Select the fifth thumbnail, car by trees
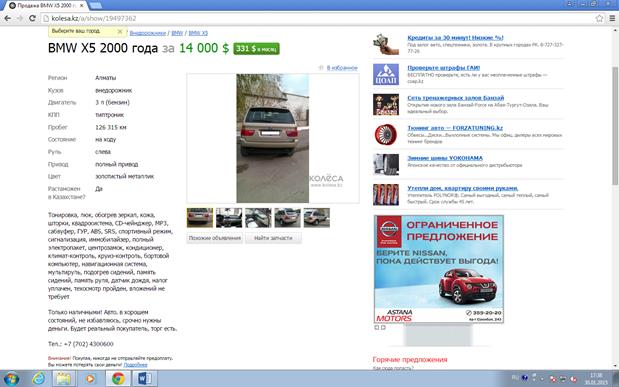The width and height of the screenshot is (619, 387). click(317, 218)
